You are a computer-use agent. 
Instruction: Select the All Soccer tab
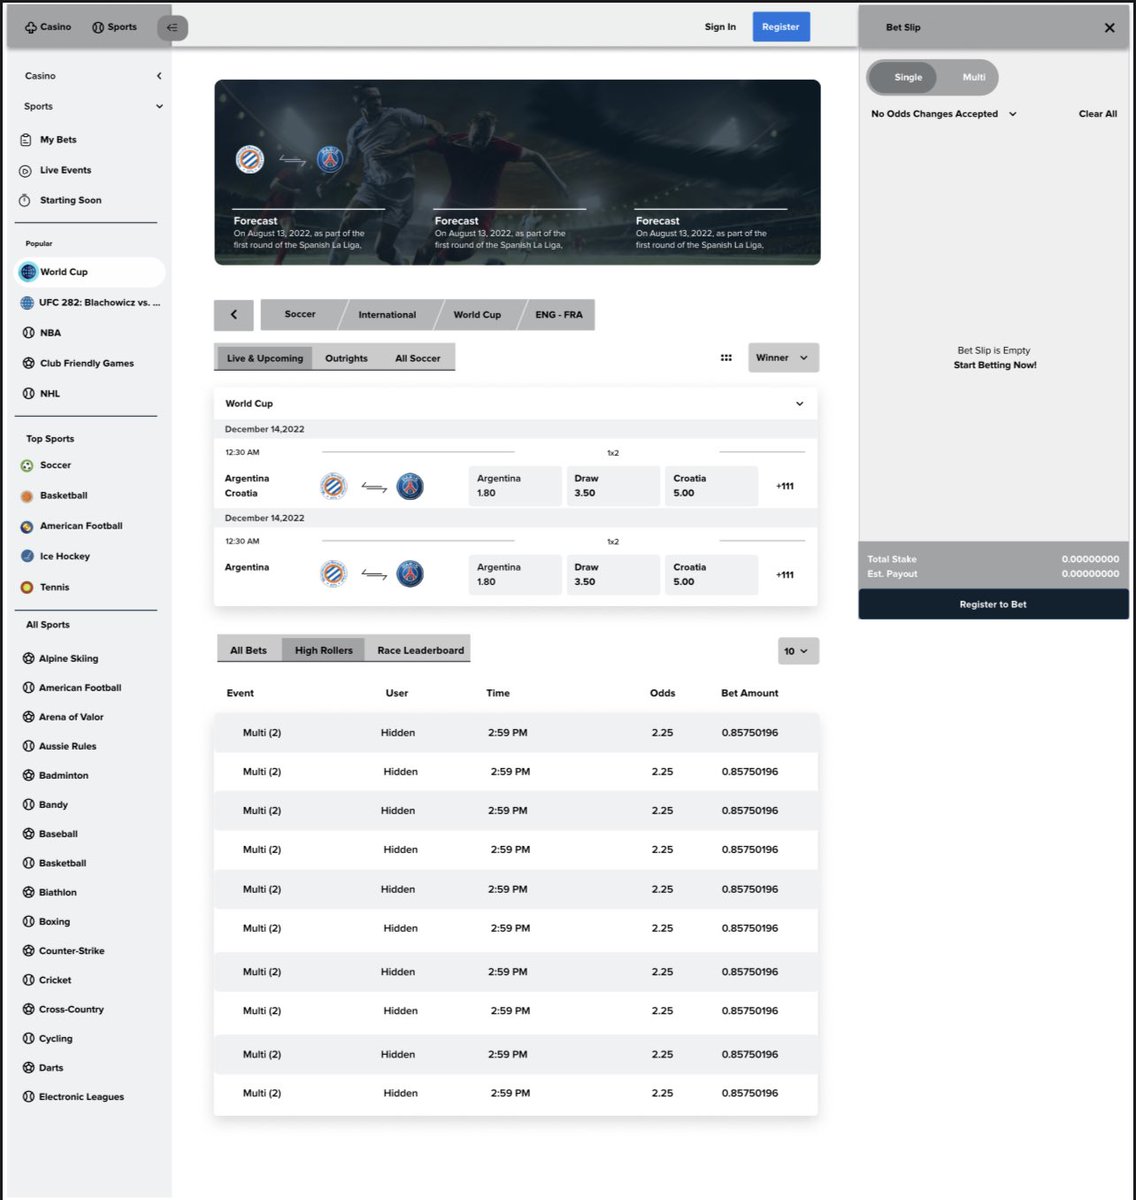click(418, 358)
